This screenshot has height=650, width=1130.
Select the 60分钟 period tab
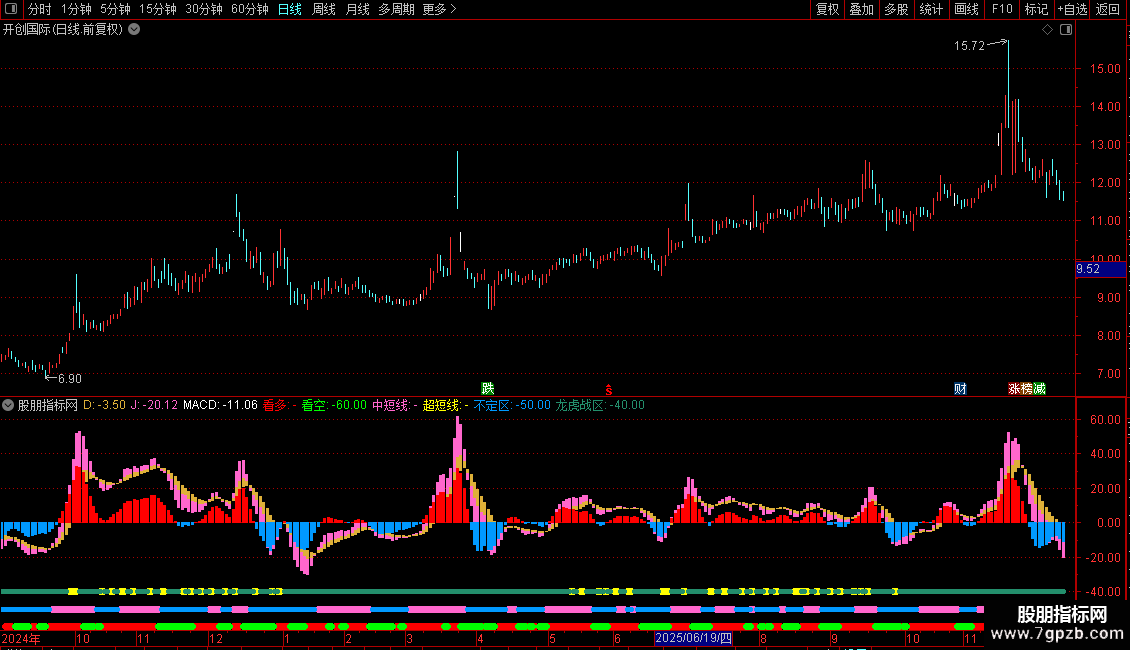pyautogui.click(x=249, y=9)
